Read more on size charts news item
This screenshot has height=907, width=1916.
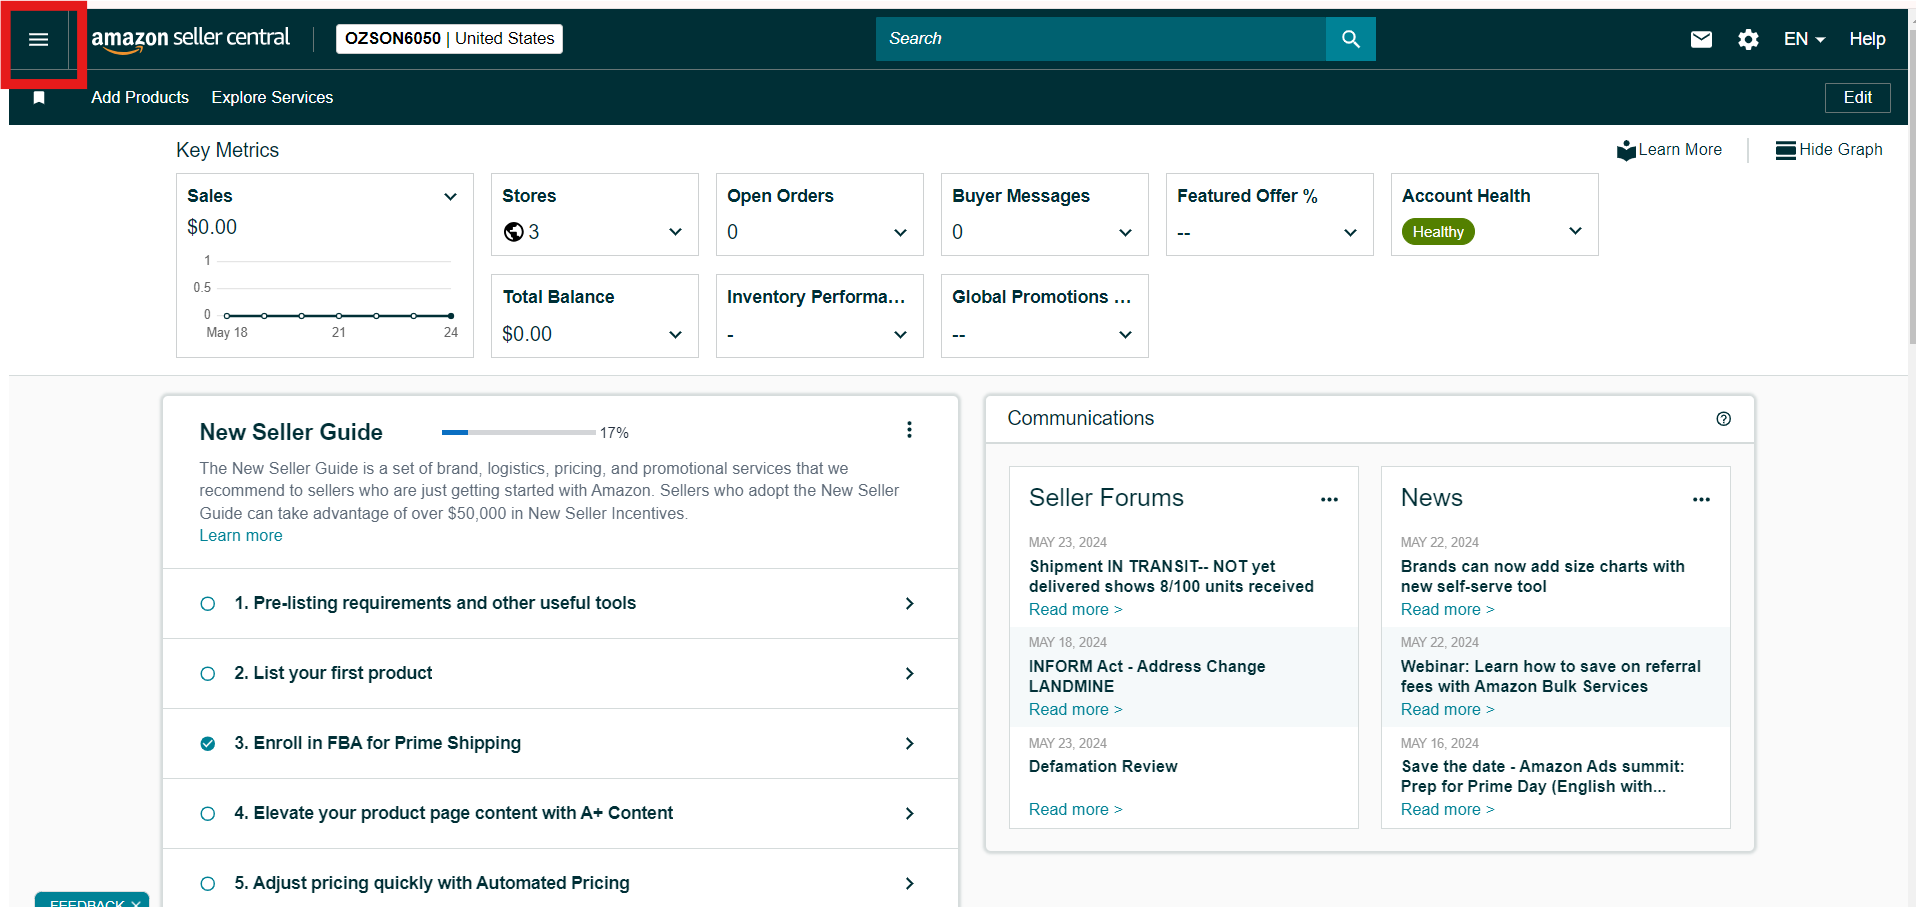[1448, 610]
